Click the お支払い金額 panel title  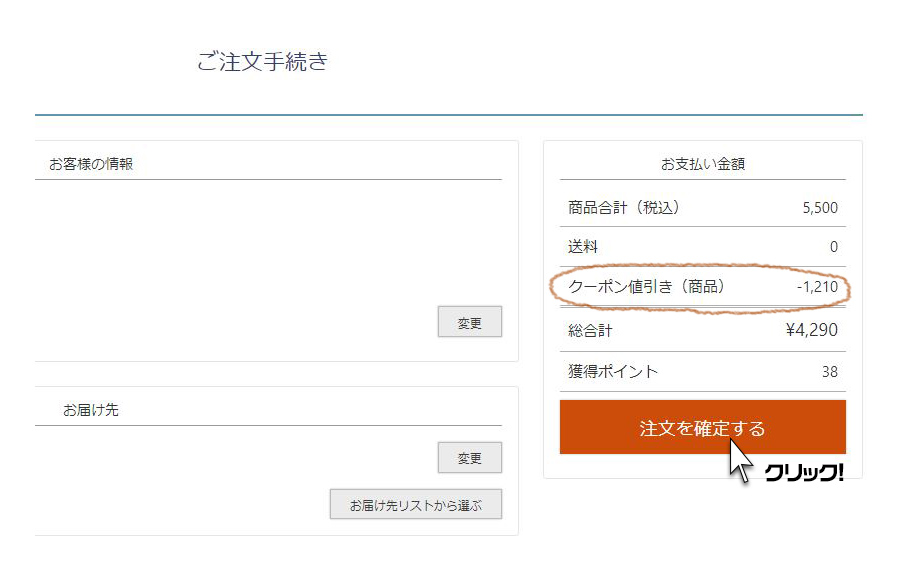coord(703,164)
